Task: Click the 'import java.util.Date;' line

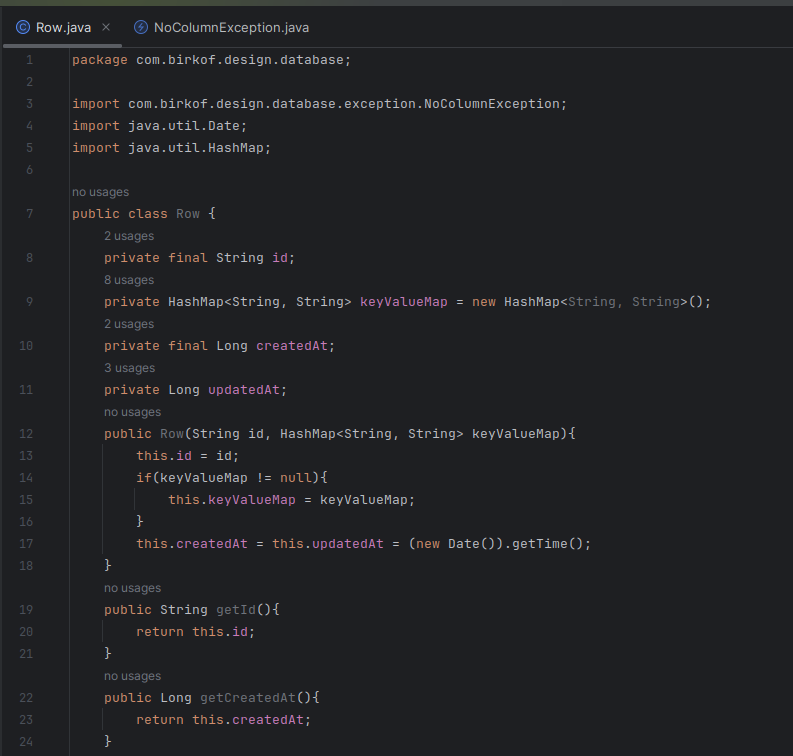Action: [x=159, y=126]
